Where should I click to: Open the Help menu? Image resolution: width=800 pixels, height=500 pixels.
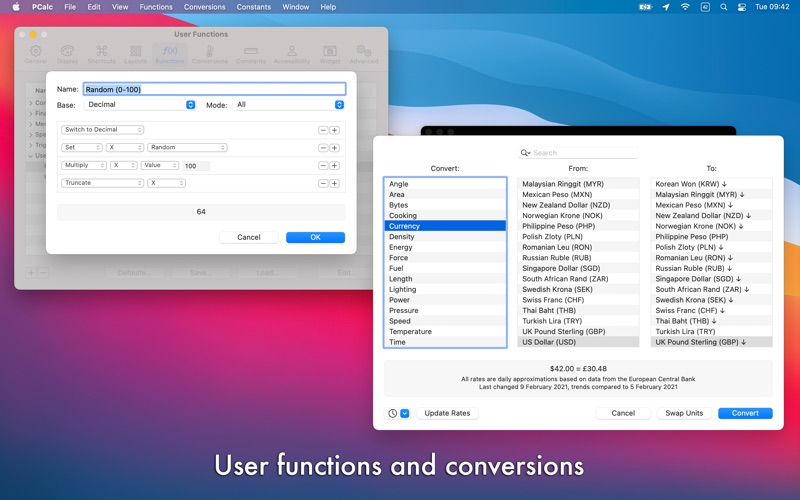point(328,7)
